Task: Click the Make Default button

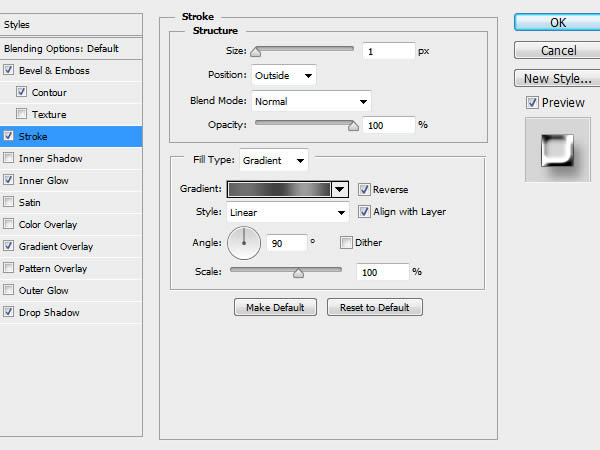Action: 275,307
